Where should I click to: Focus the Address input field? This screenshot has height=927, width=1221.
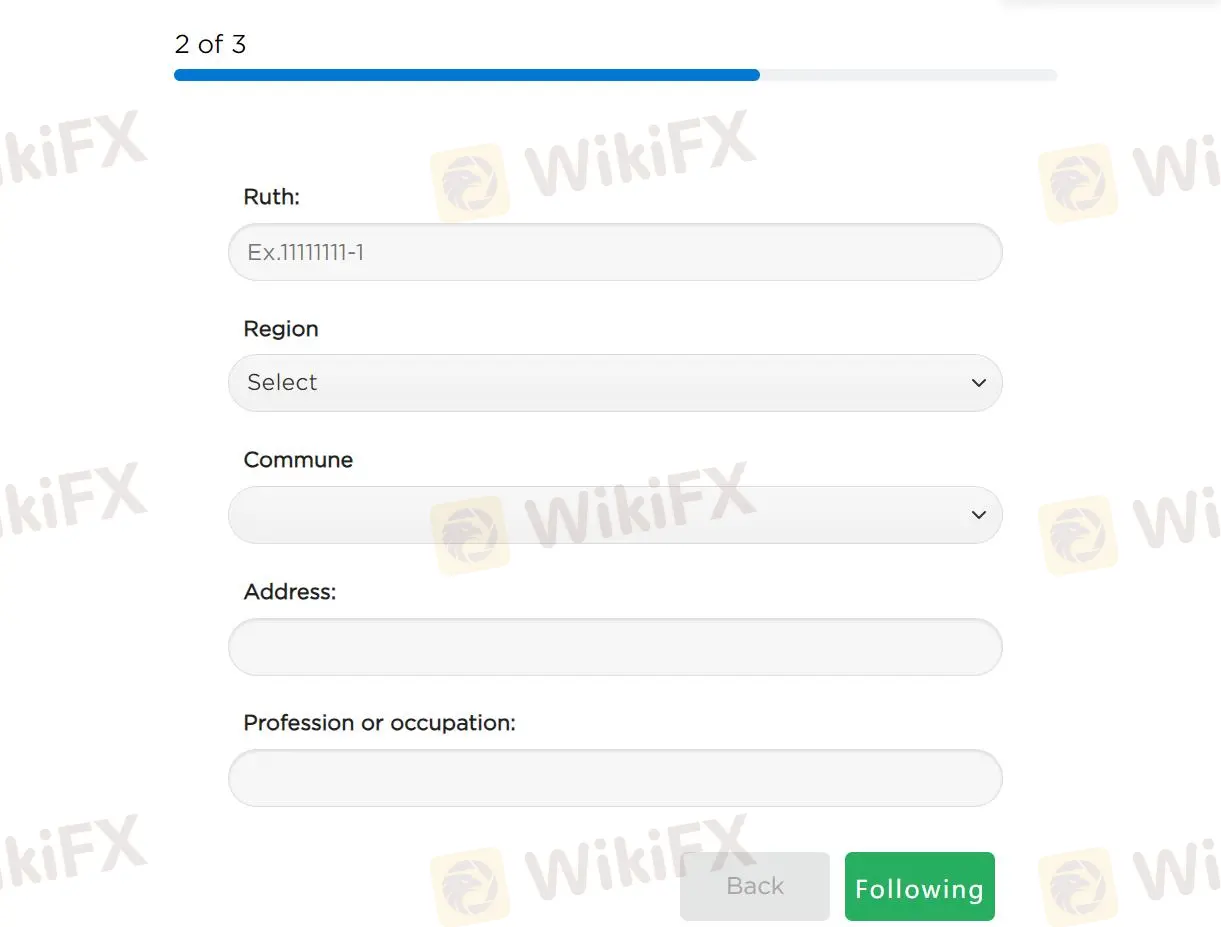[x=615, y=646]
